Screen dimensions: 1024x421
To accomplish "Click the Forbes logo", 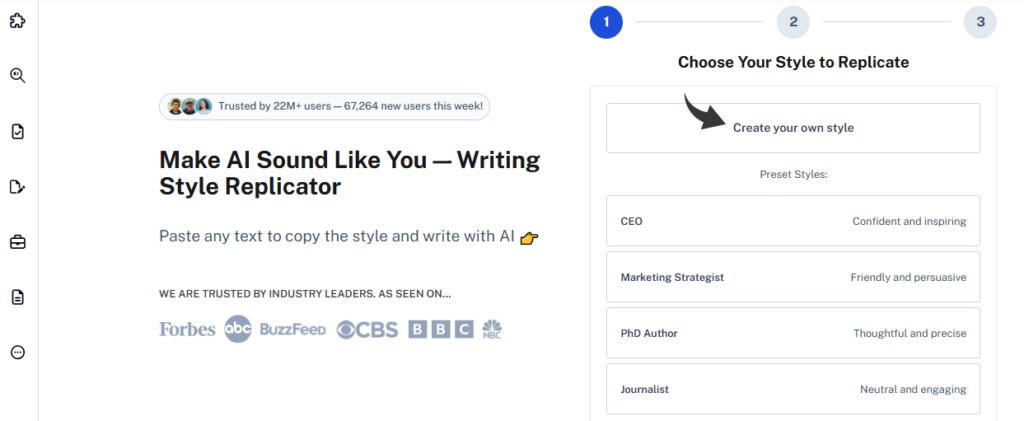I will click(187, 329).
